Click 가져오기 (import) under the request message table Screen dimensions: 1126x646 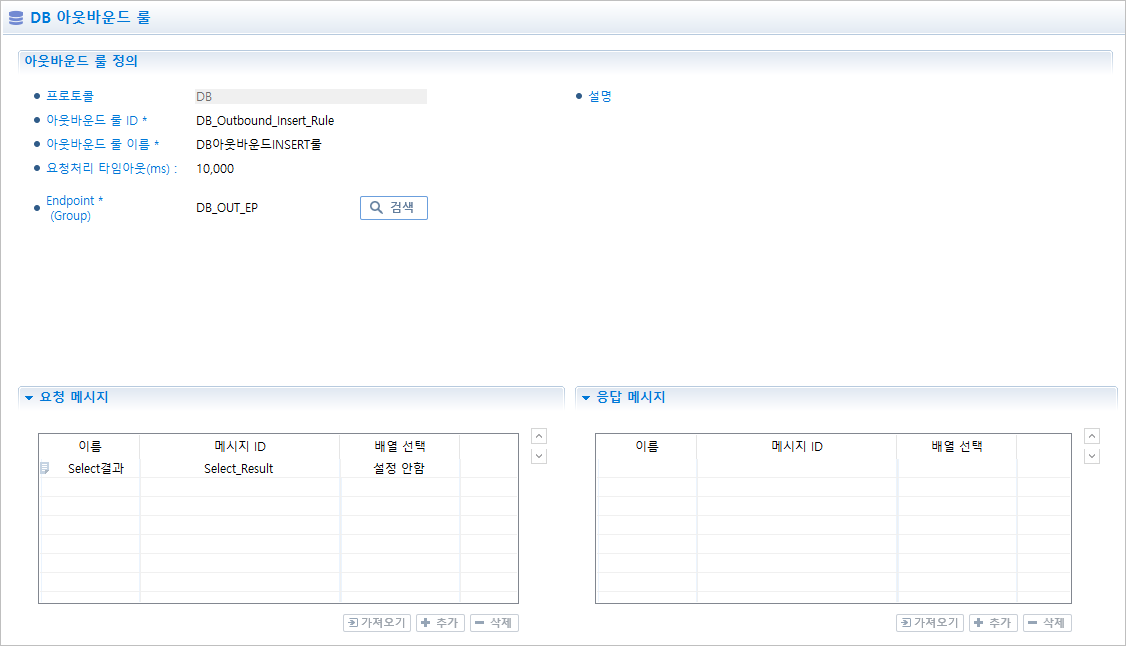tap(377, 623)
